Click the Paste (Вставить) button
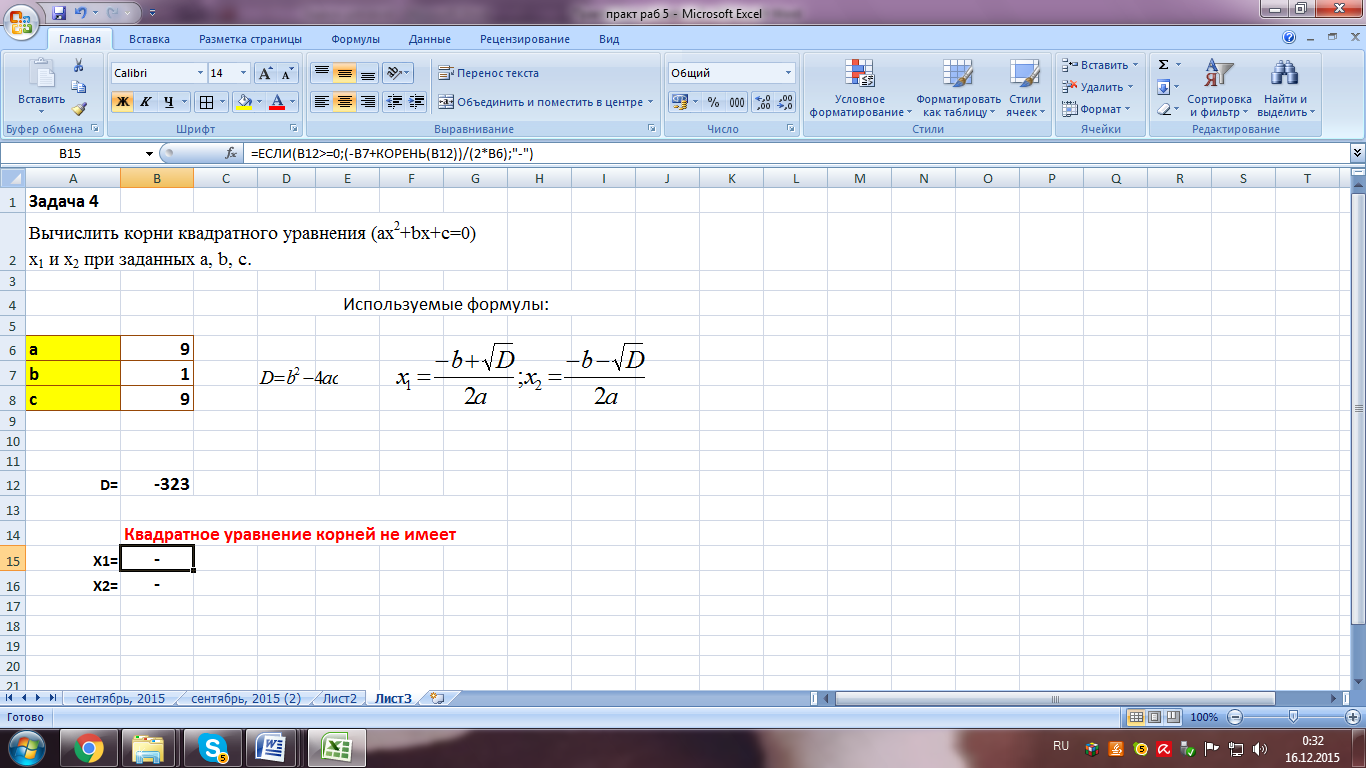Screen dimensions: 1366x768 (41, 88)
